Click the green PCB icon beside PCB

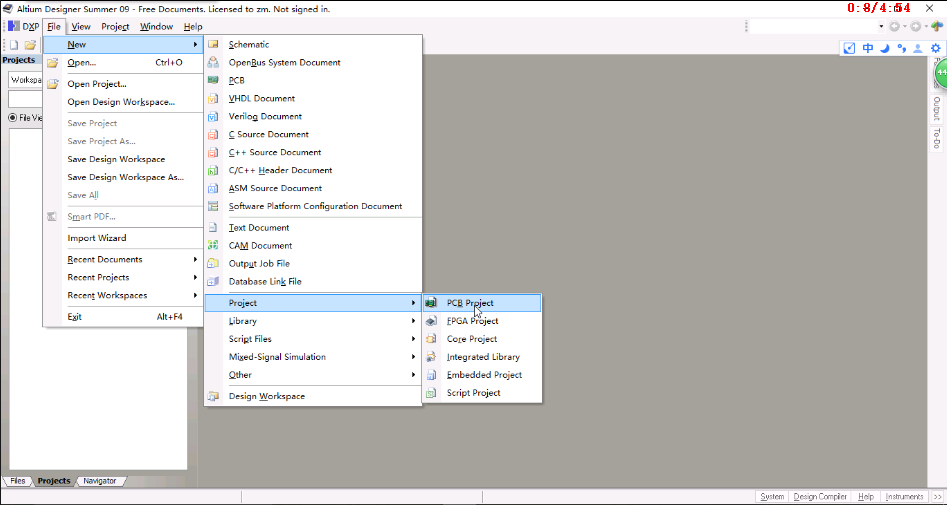(x=213, y=80)
